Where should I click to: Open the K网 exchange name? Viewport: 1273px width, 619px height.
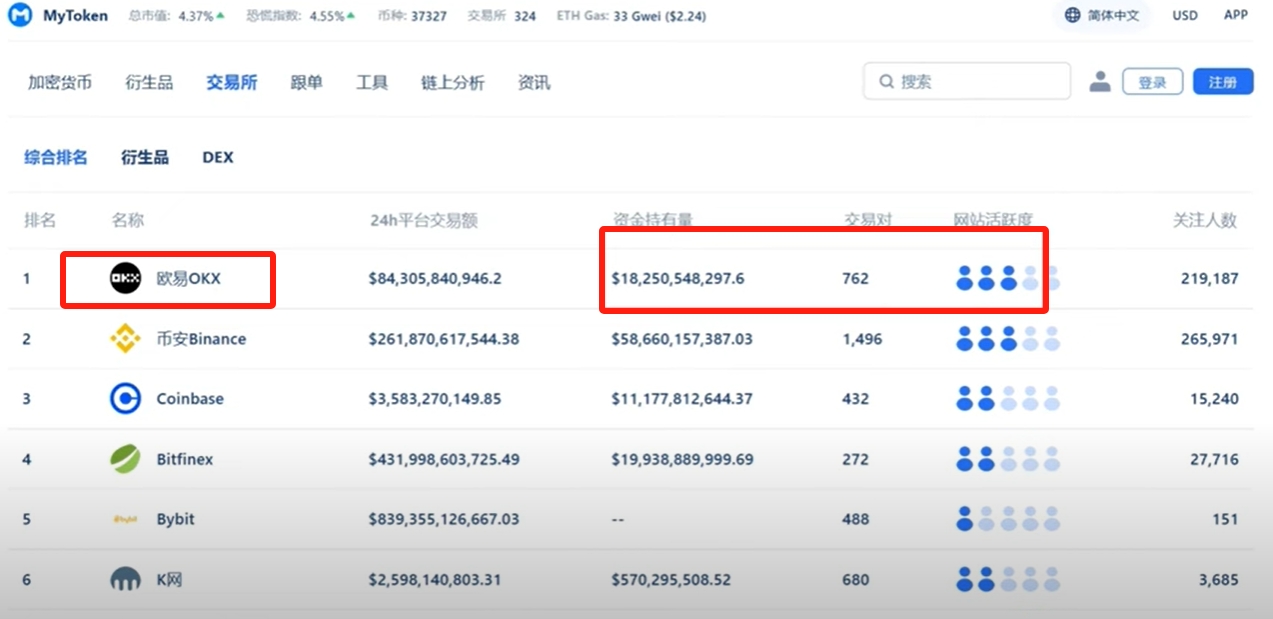click(x=170, y=579)
